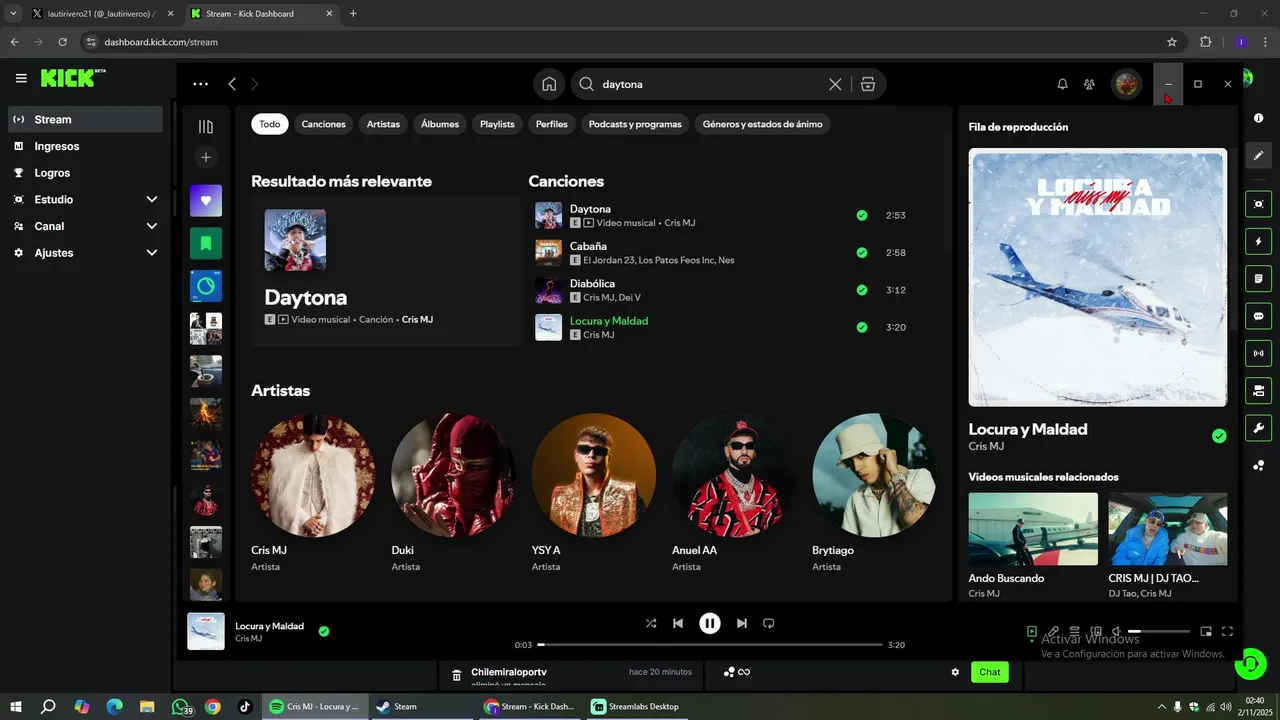Toggle the Now Playing view icon
The height and width of the screenshot is (720, 1280).
point(1032,632)
